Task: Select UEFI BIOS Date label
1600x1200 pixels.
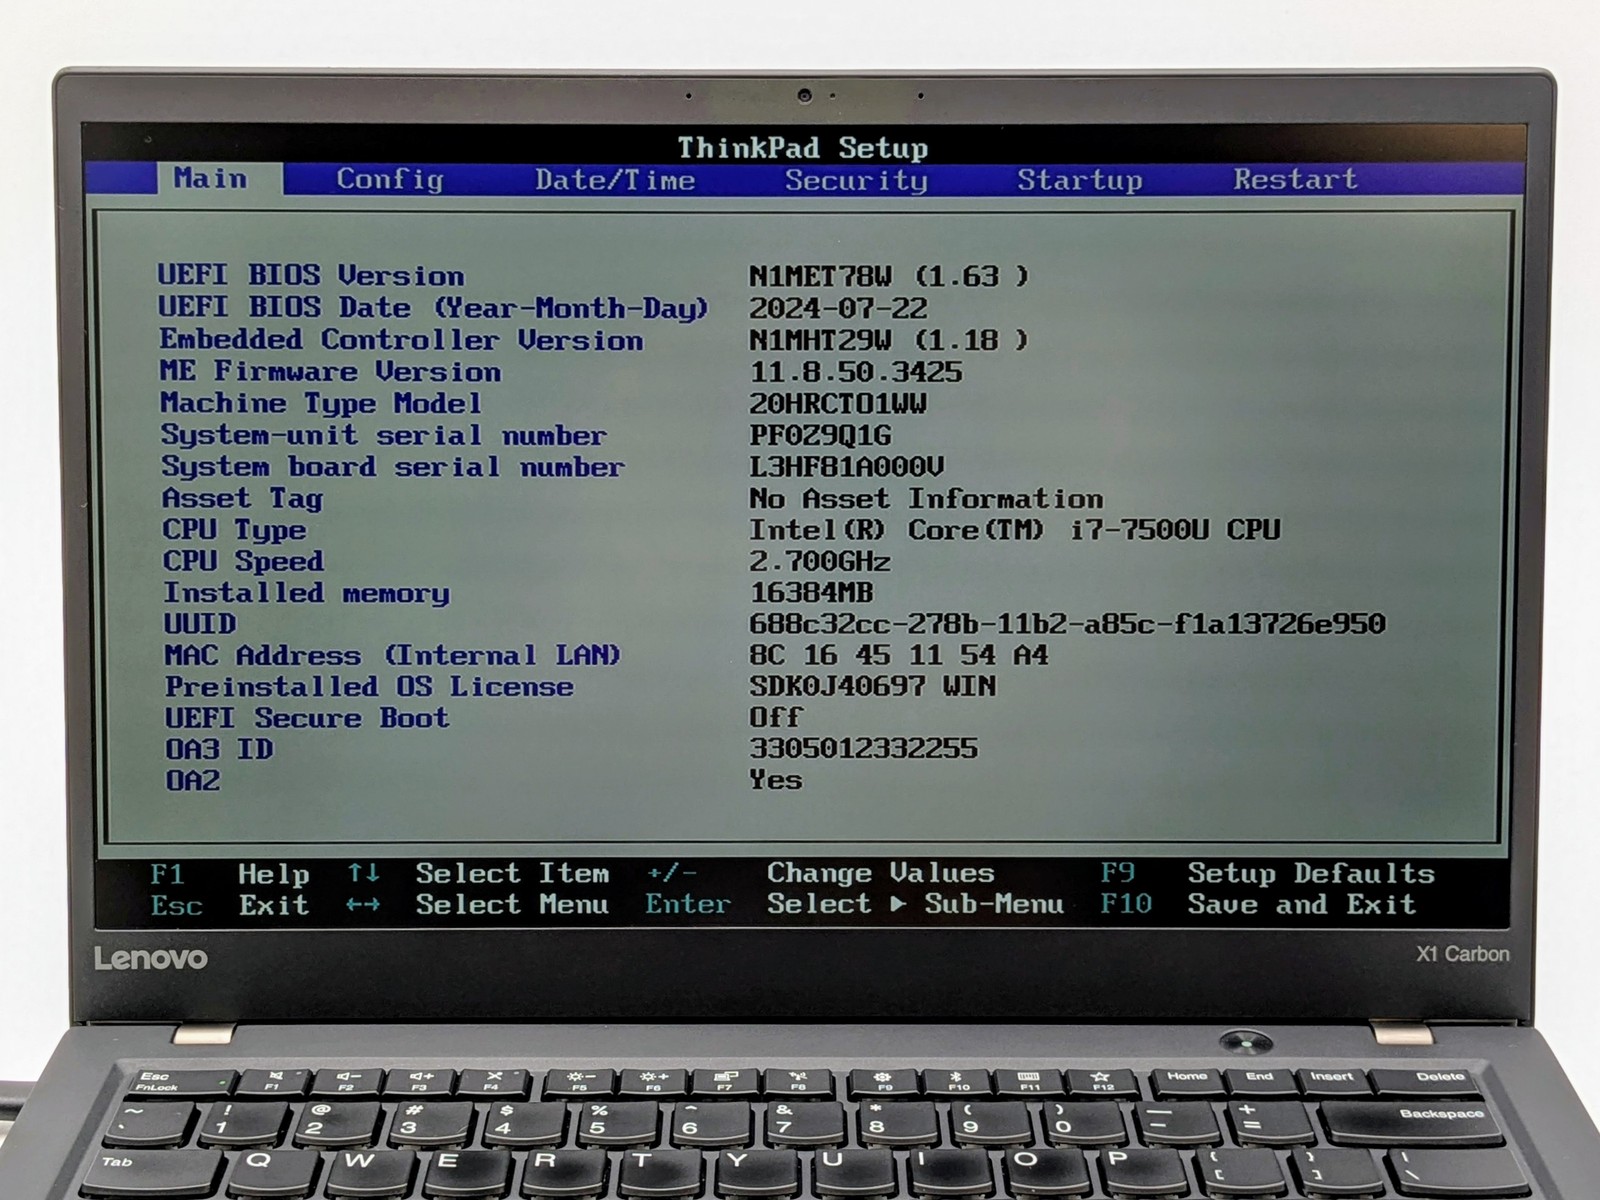Action: pos(433,307)
